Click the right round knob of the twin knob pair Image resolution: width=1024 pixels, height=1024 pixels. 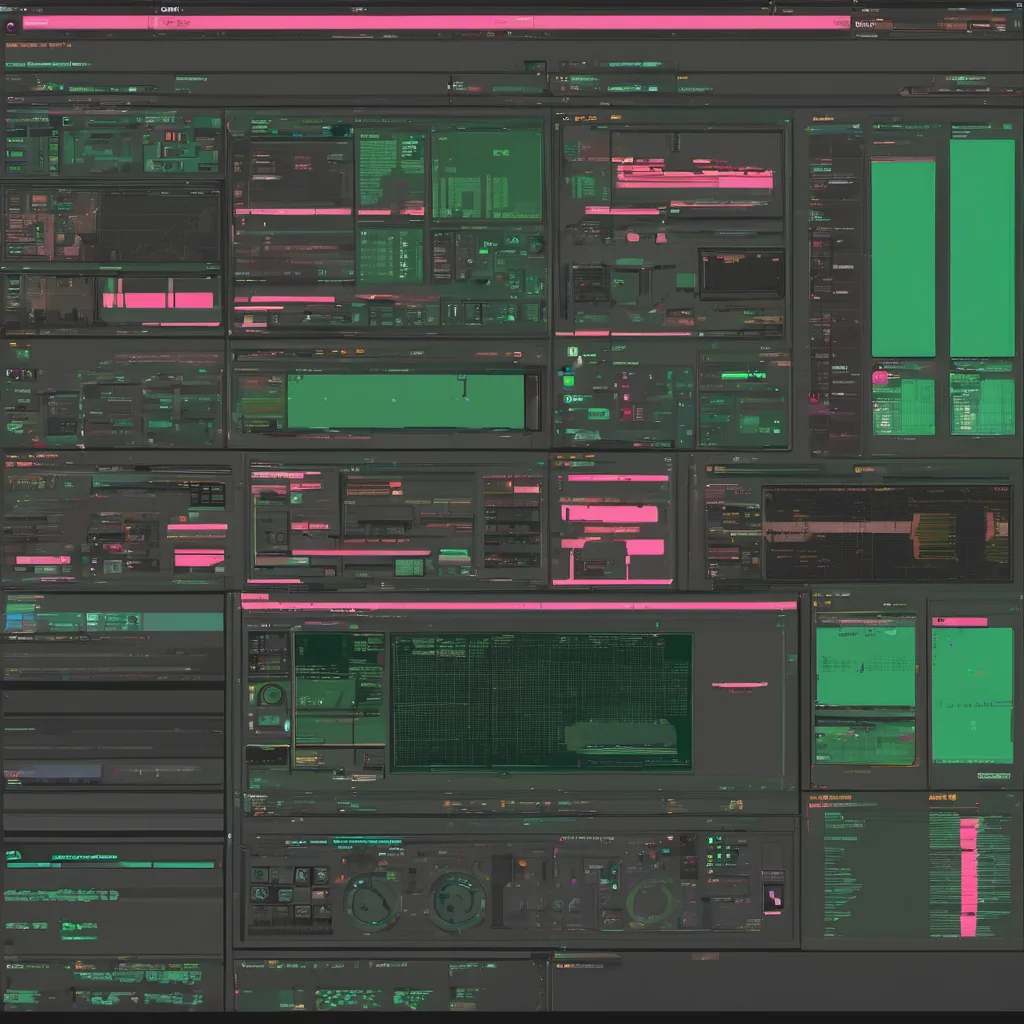458,900
